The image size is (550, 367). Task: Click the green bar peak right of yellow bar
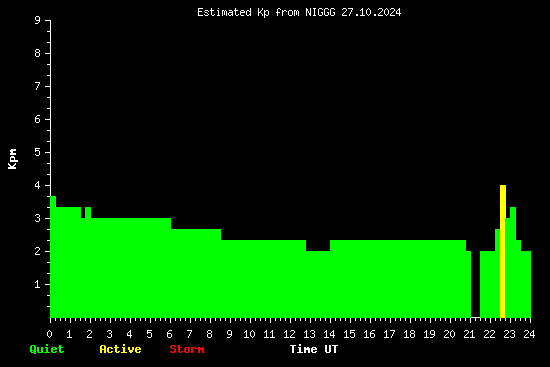pyautogui.click(x=513, y=262)
